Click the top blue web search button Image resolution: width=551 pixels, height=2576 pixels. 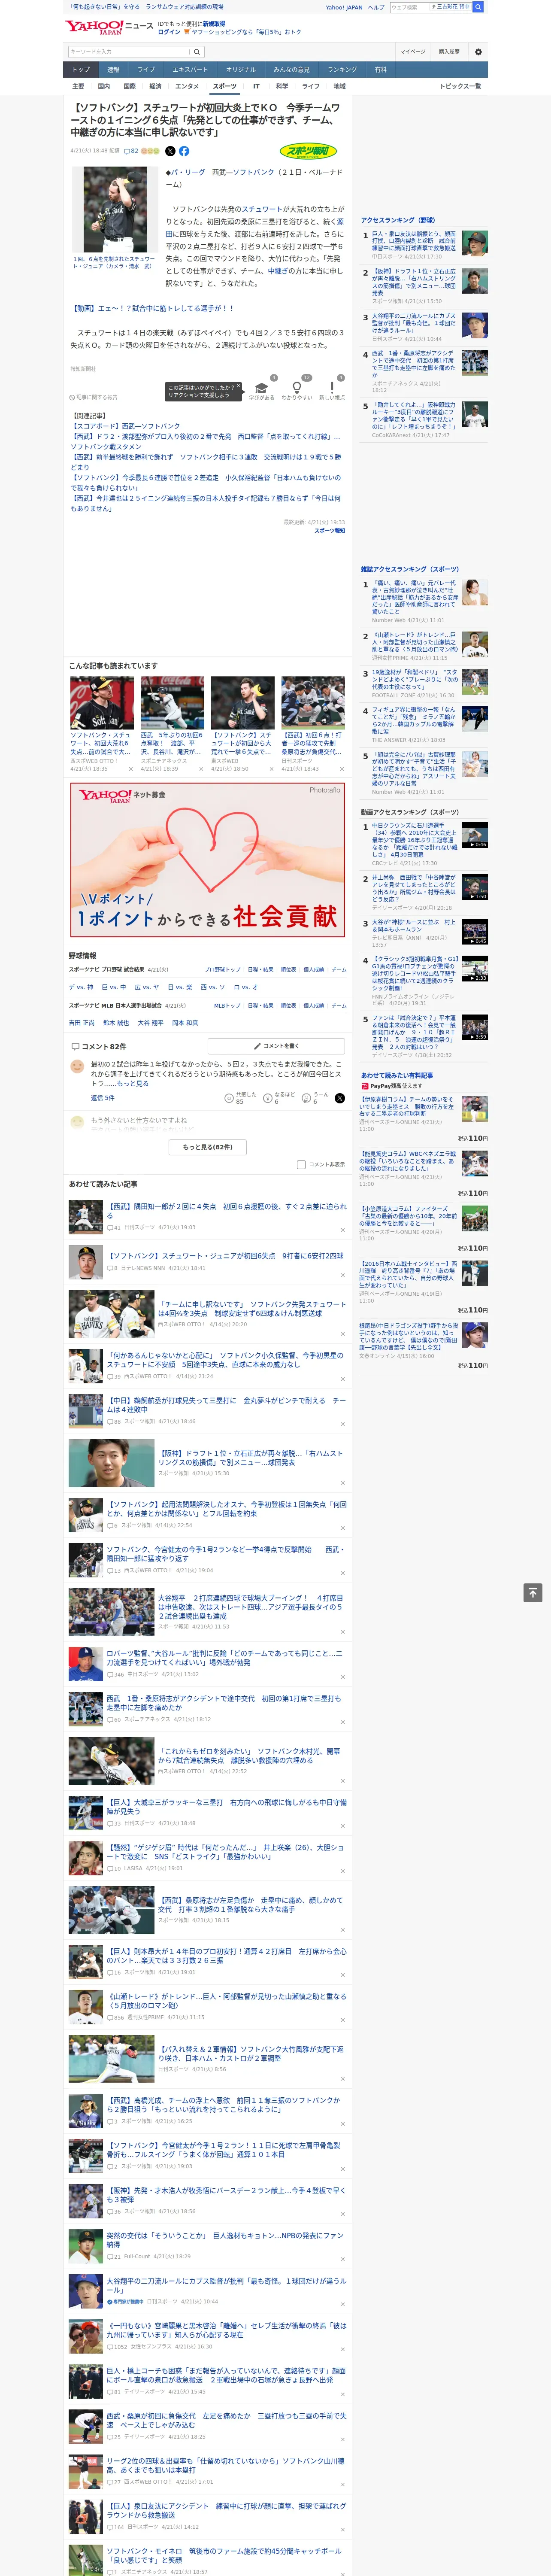[478, 7]
